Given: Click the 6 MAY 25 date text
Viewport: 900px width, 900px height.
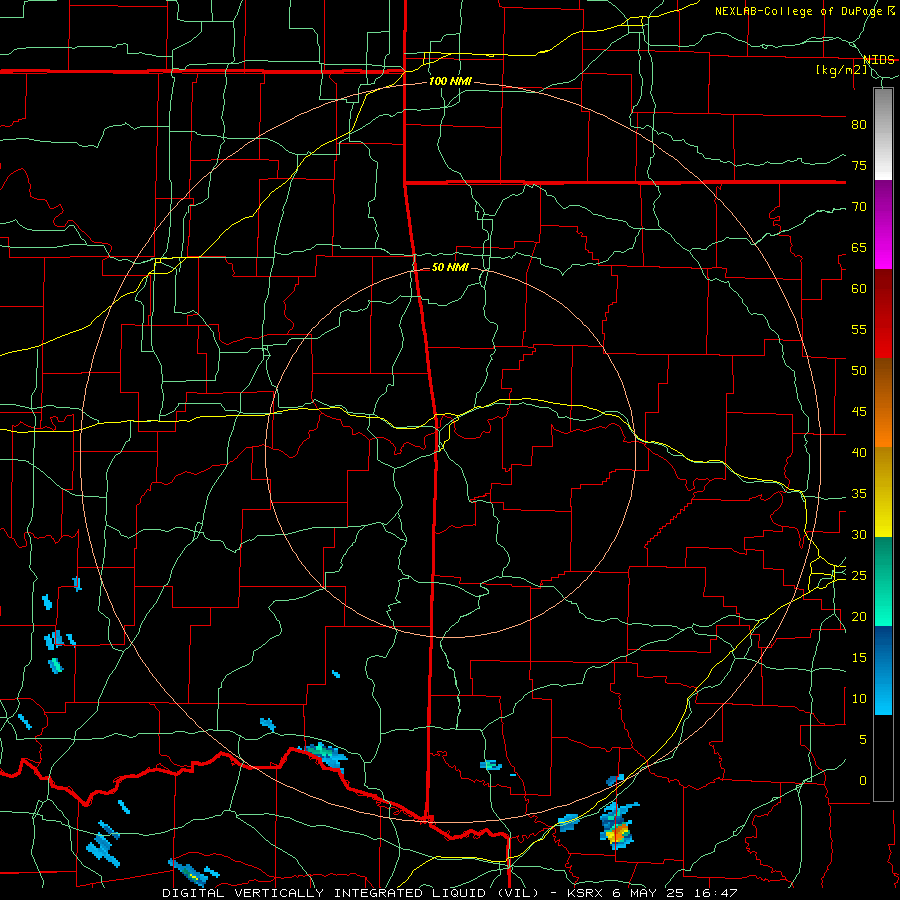Looking at the screenshot, I should tap(650, 893).
